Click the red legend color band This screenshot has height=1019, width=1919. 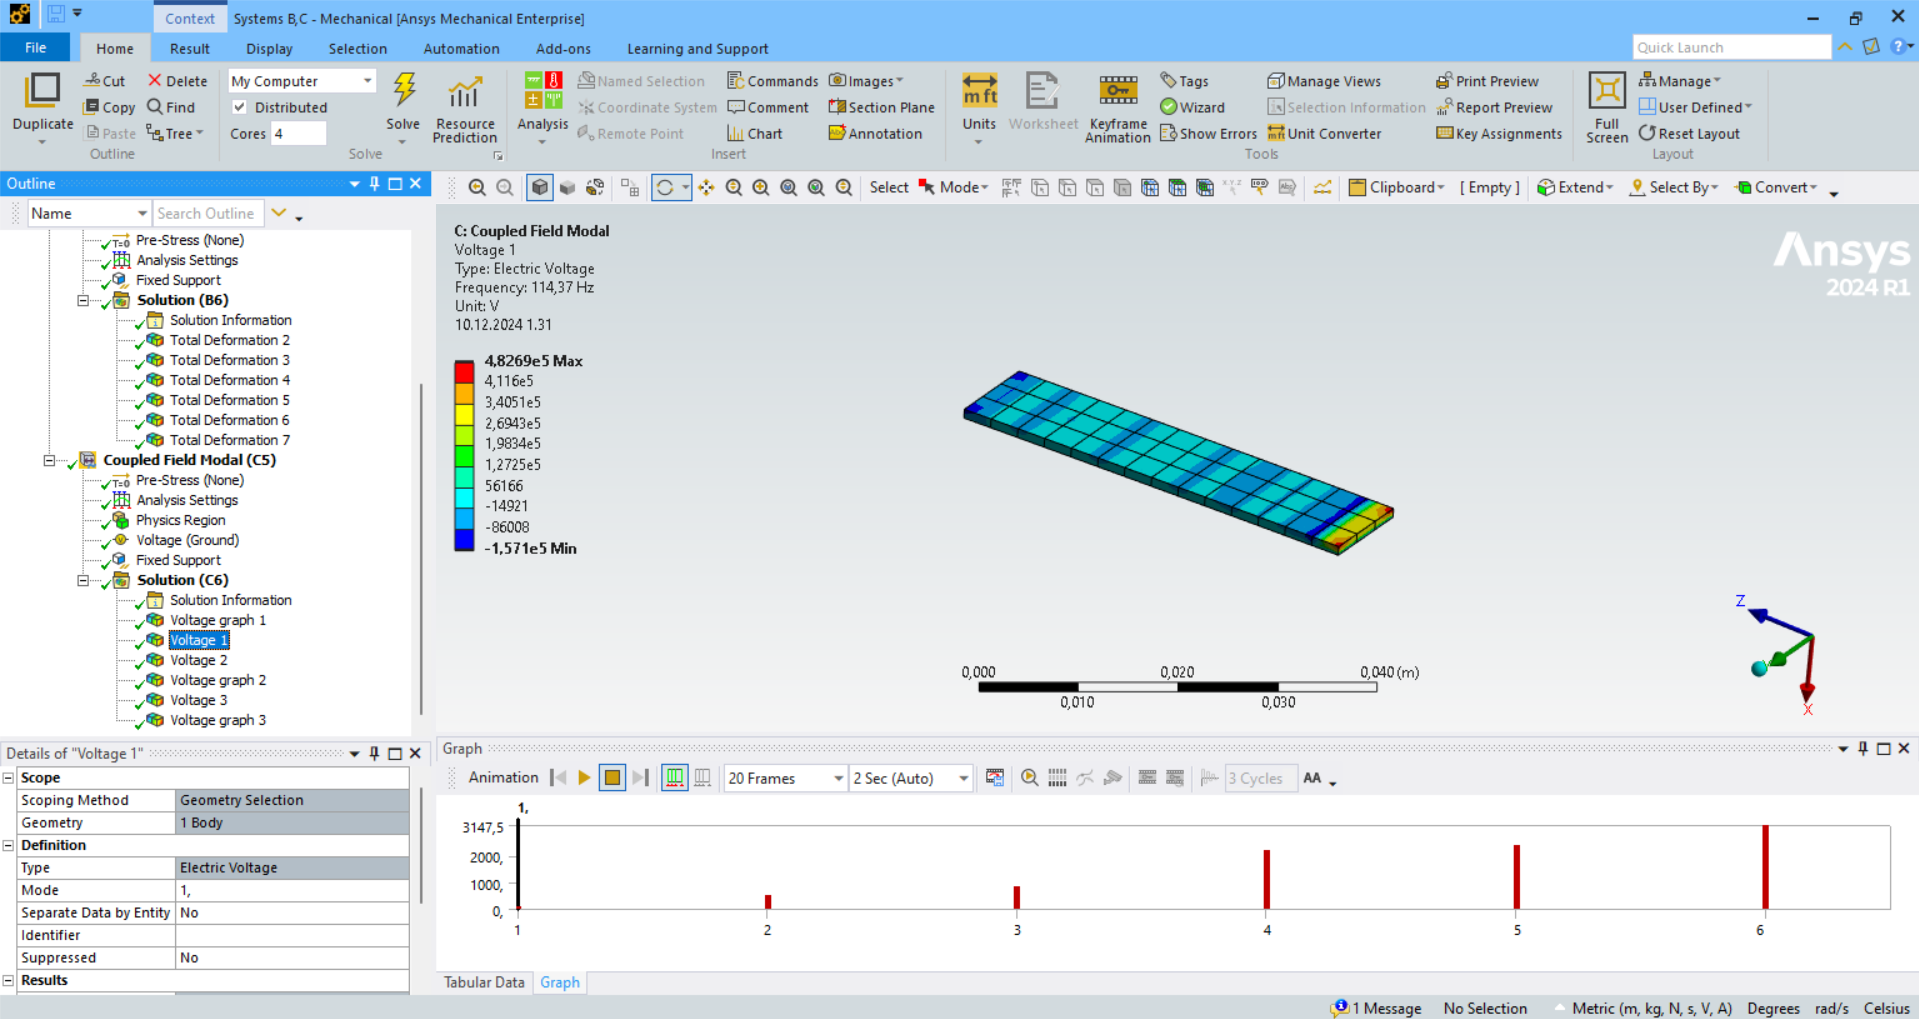pyautogui.click(x=464, y=371)
